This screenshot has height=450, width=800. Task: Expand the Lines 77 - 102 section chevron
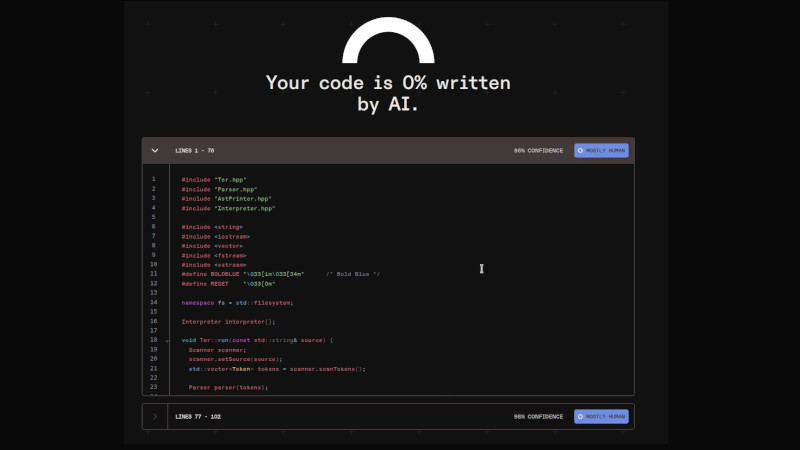155,416
